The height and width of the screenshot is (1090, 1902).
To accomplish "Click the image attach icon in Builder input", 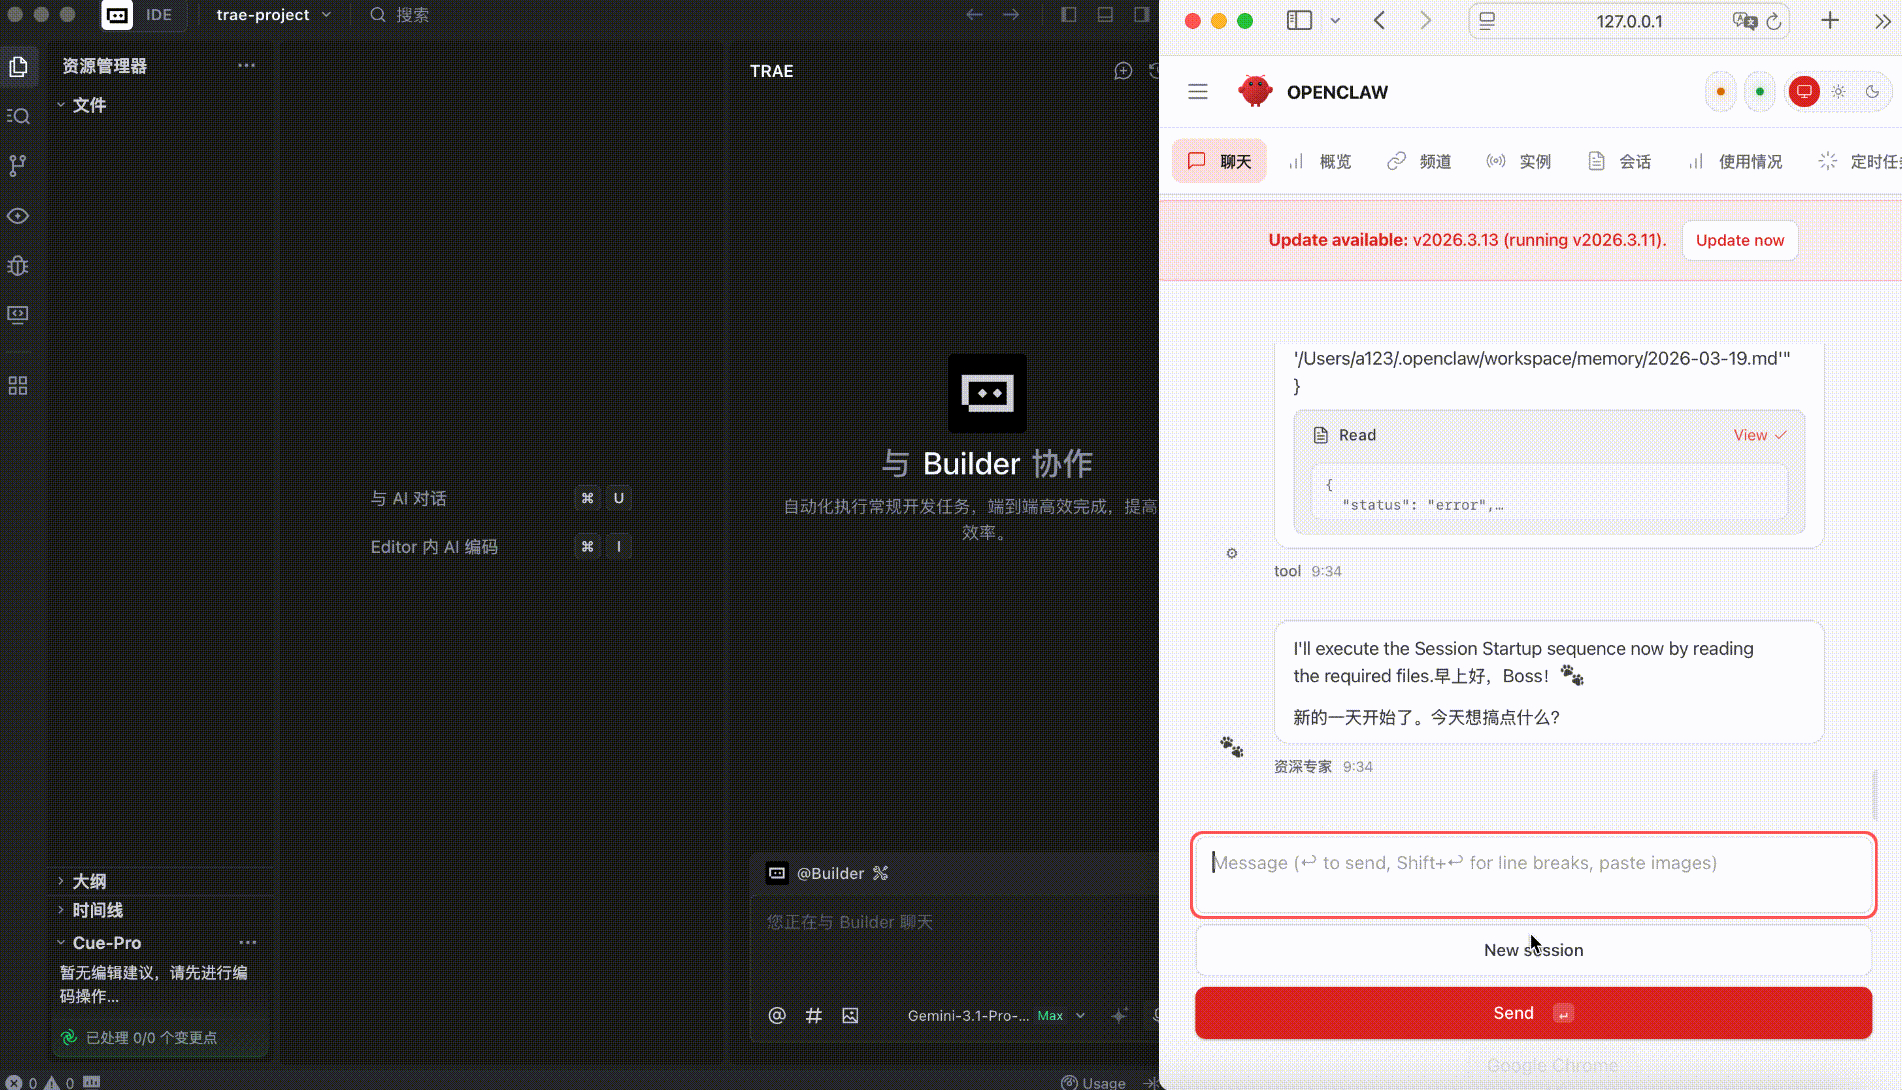I will [x=850, y=1015].
